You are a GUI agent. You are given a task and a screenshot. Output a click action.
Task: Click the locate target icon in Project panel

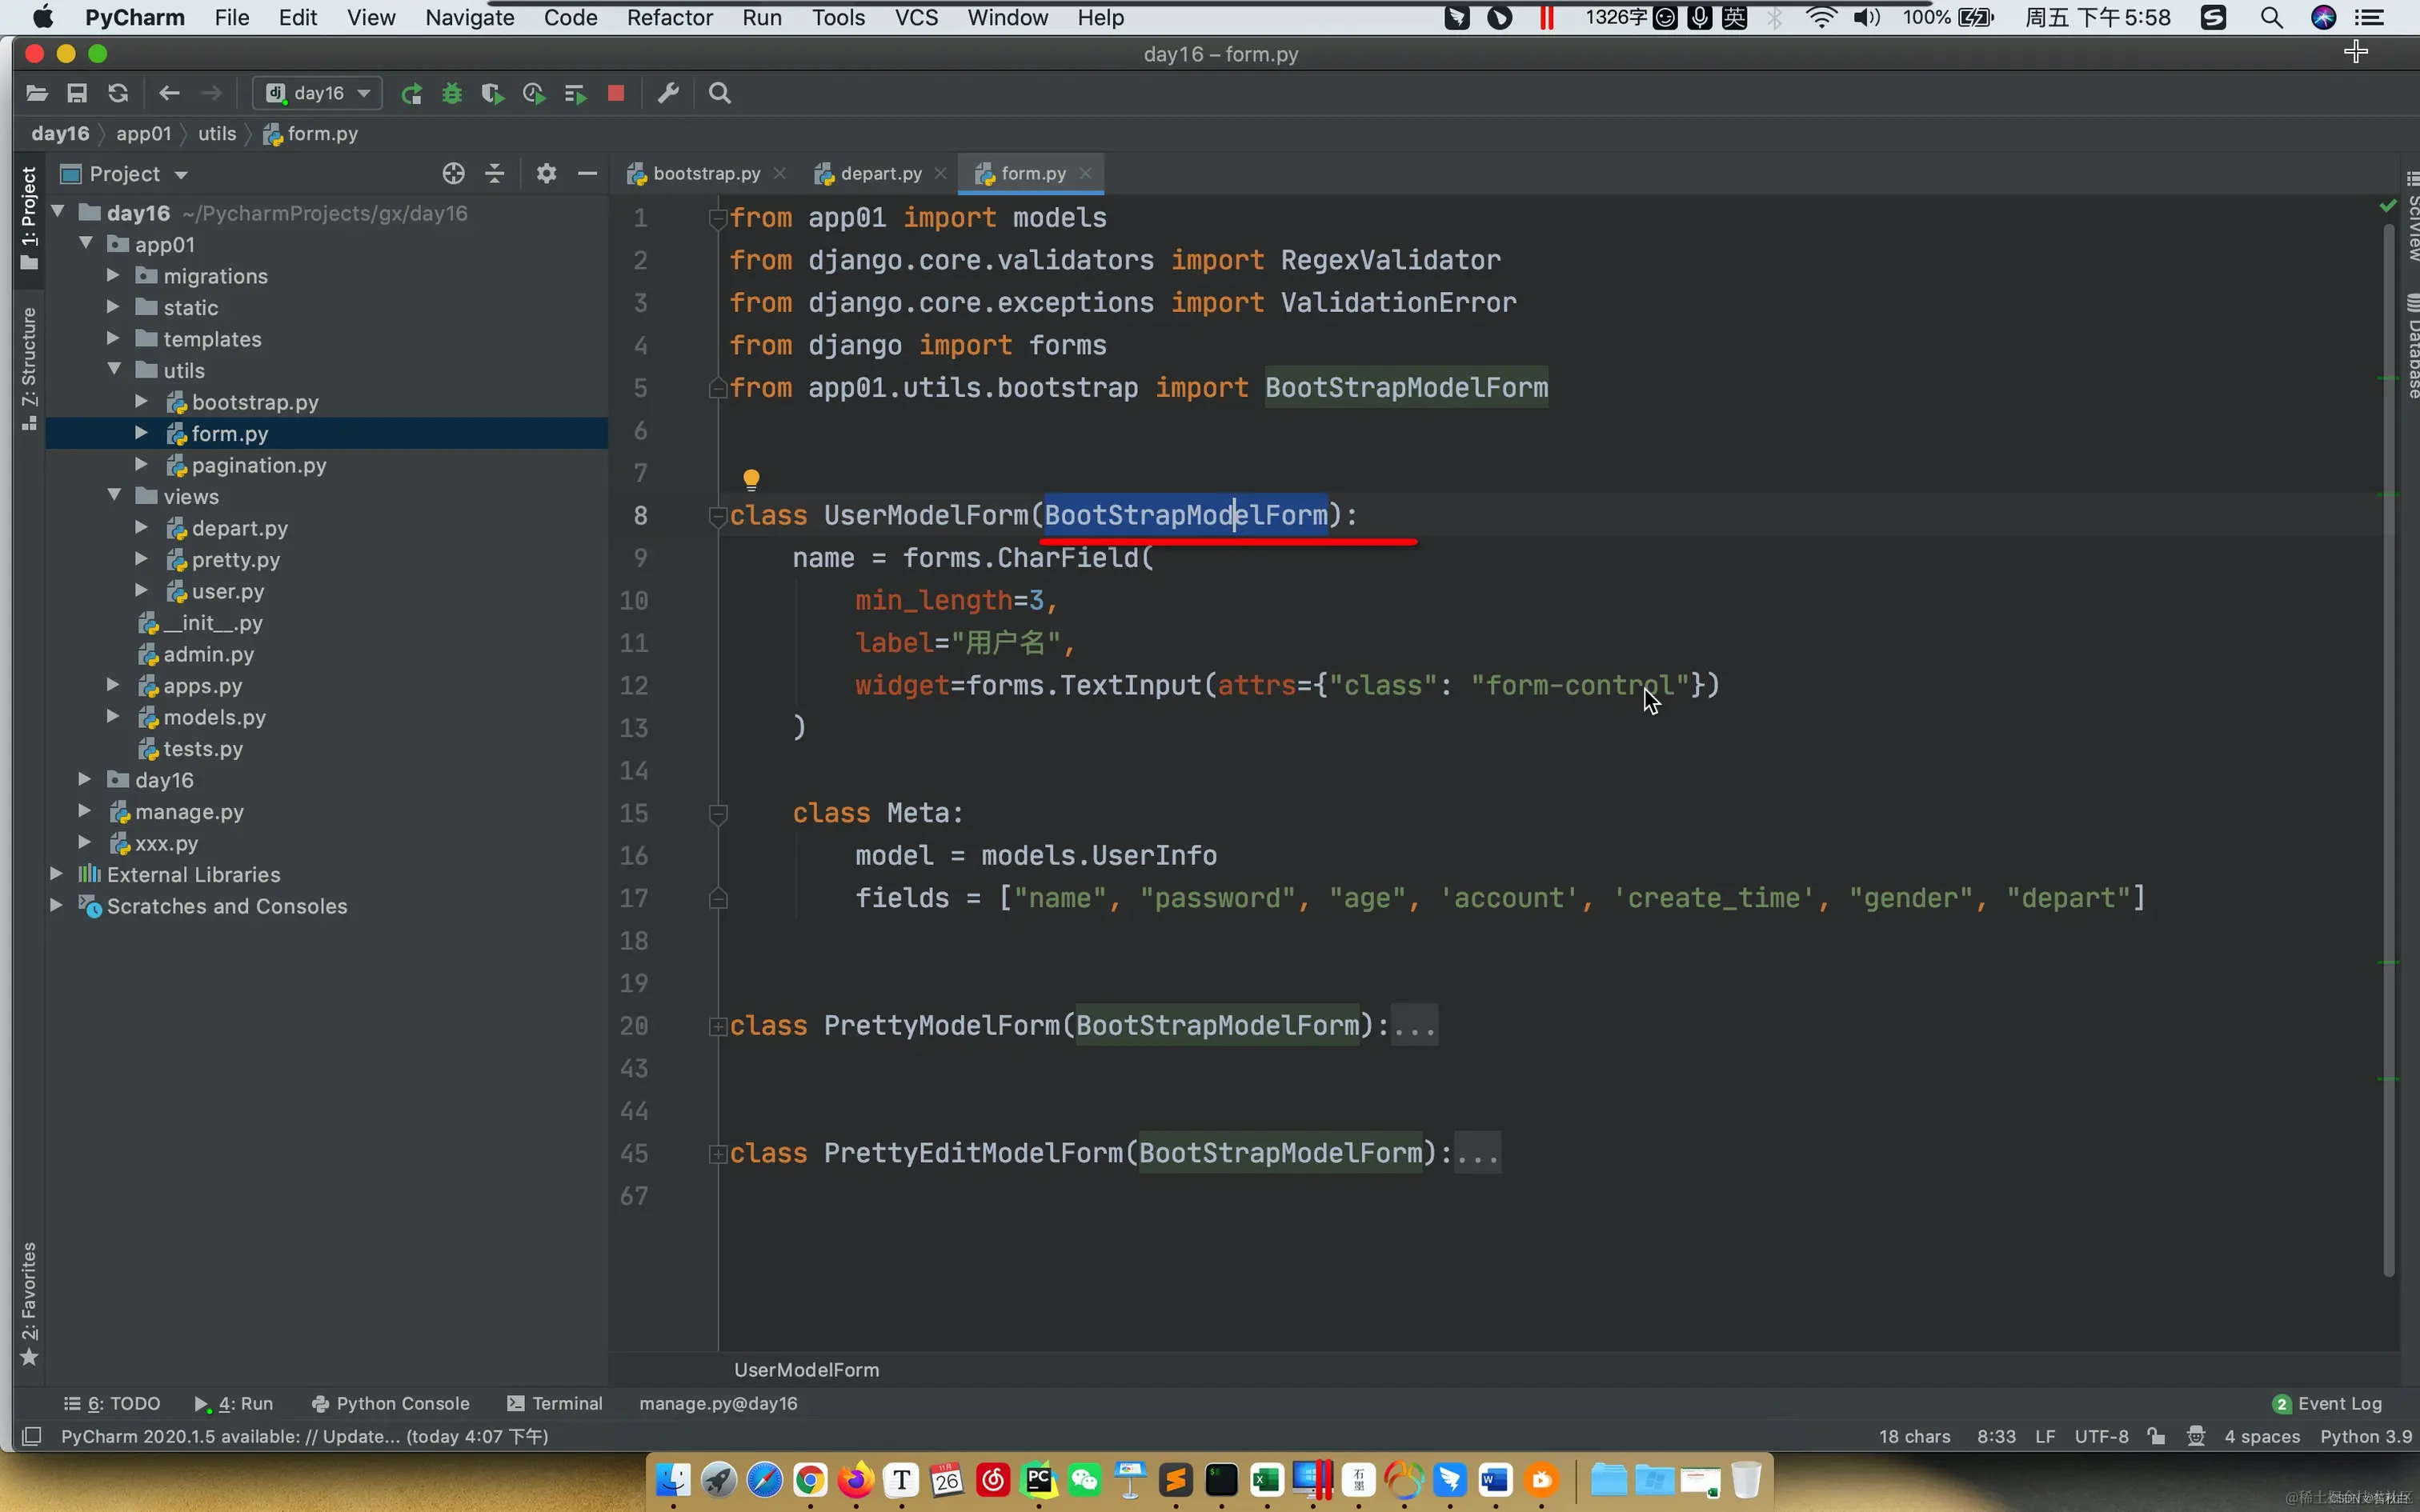point(453,174)
